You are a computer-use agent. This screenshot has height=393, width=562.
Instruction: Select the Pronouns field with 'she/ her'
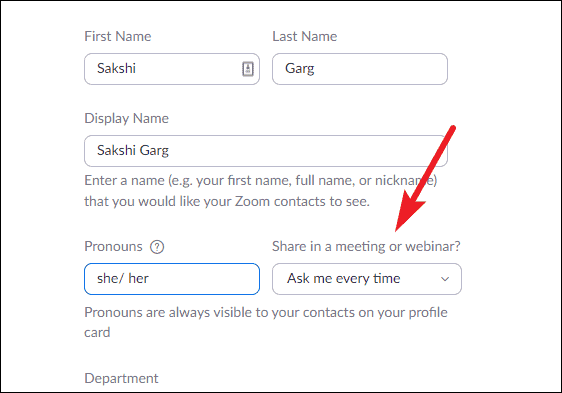coord(172,279)
